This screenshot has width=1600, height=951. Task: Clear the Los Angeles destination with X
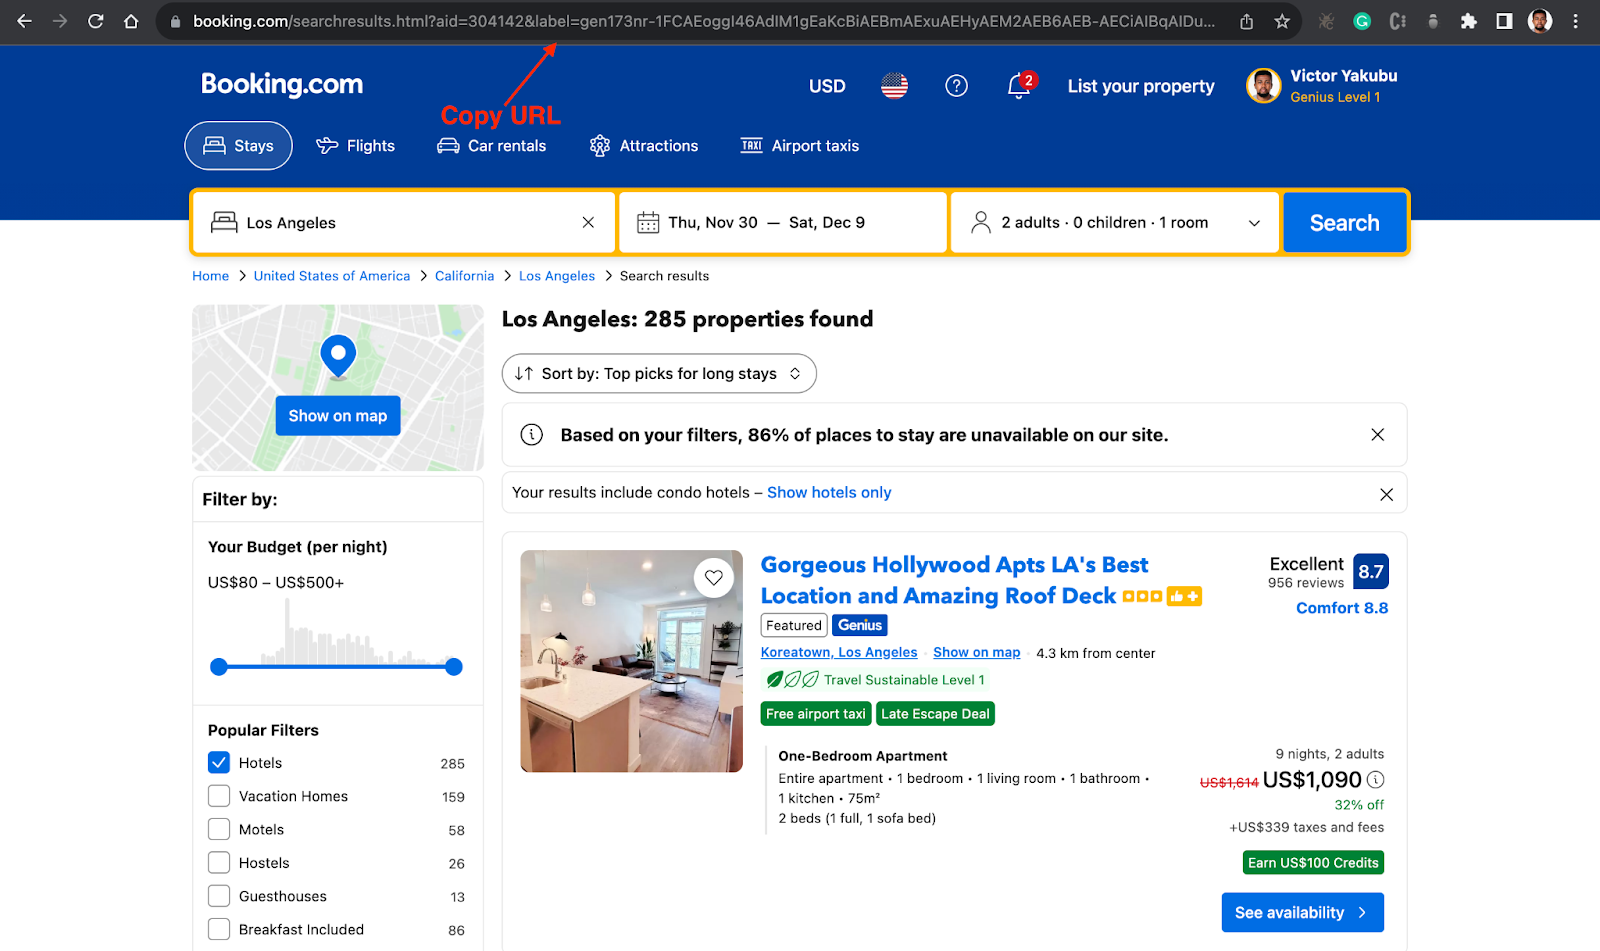tap(588, 222)
